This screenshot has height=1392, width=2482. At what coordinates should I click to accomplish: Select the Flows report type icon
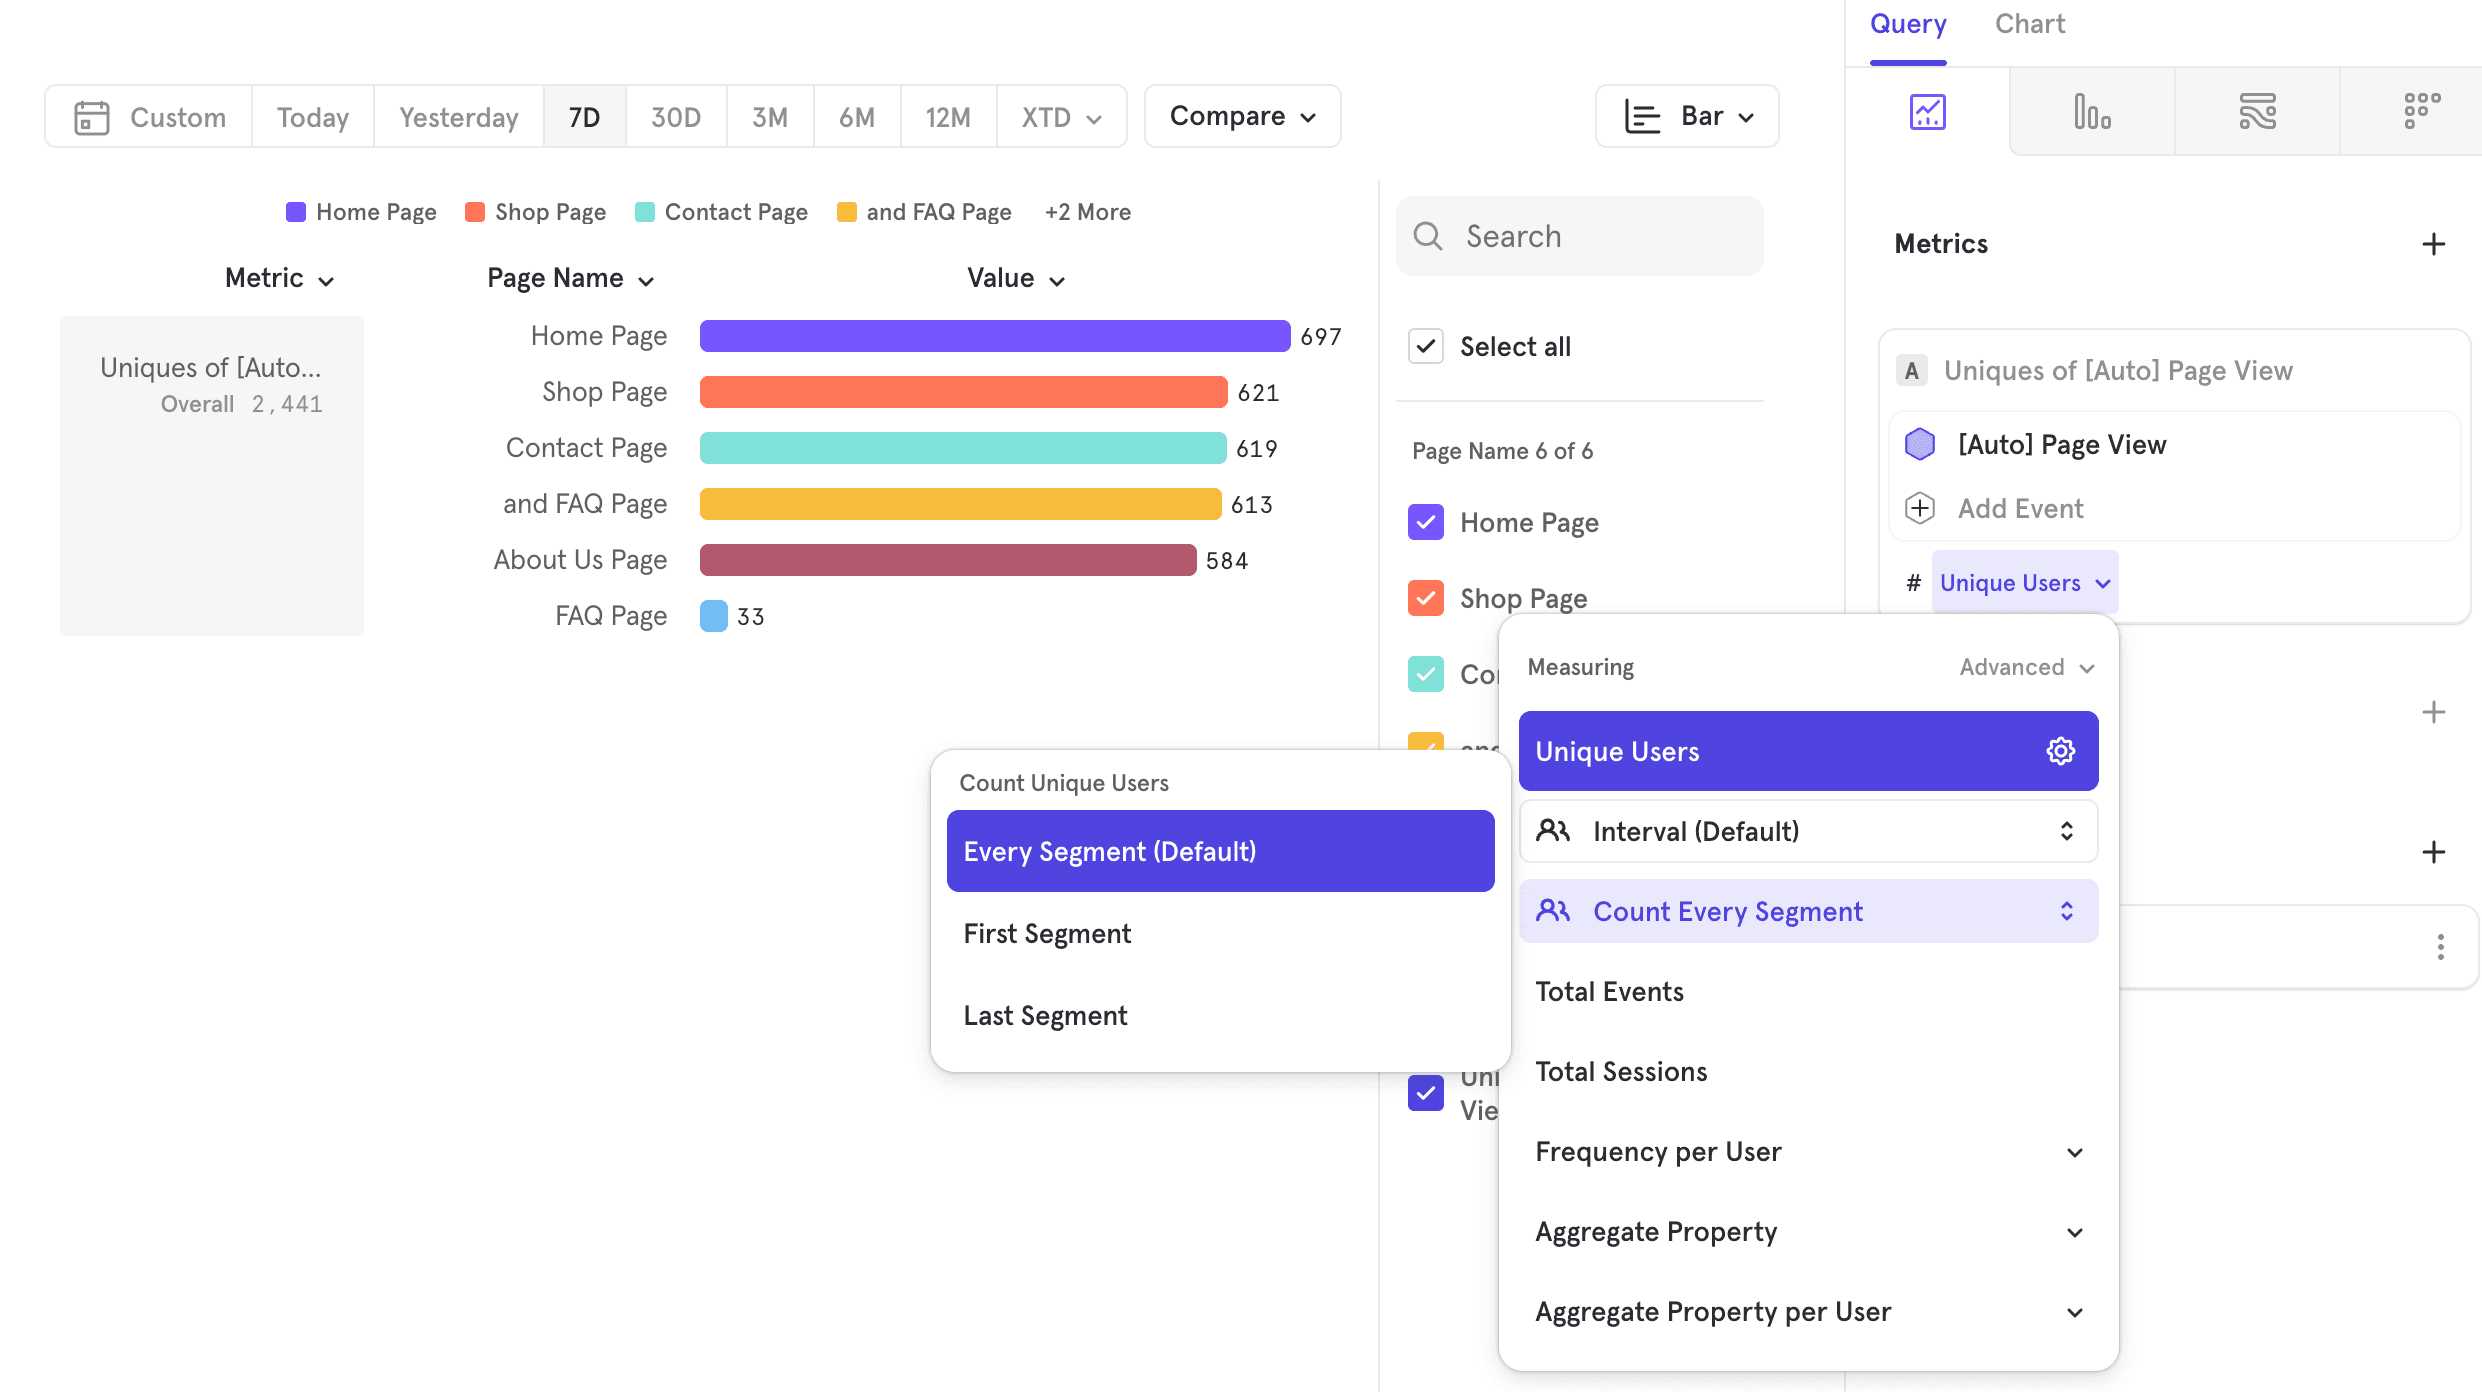(2257, 112)
